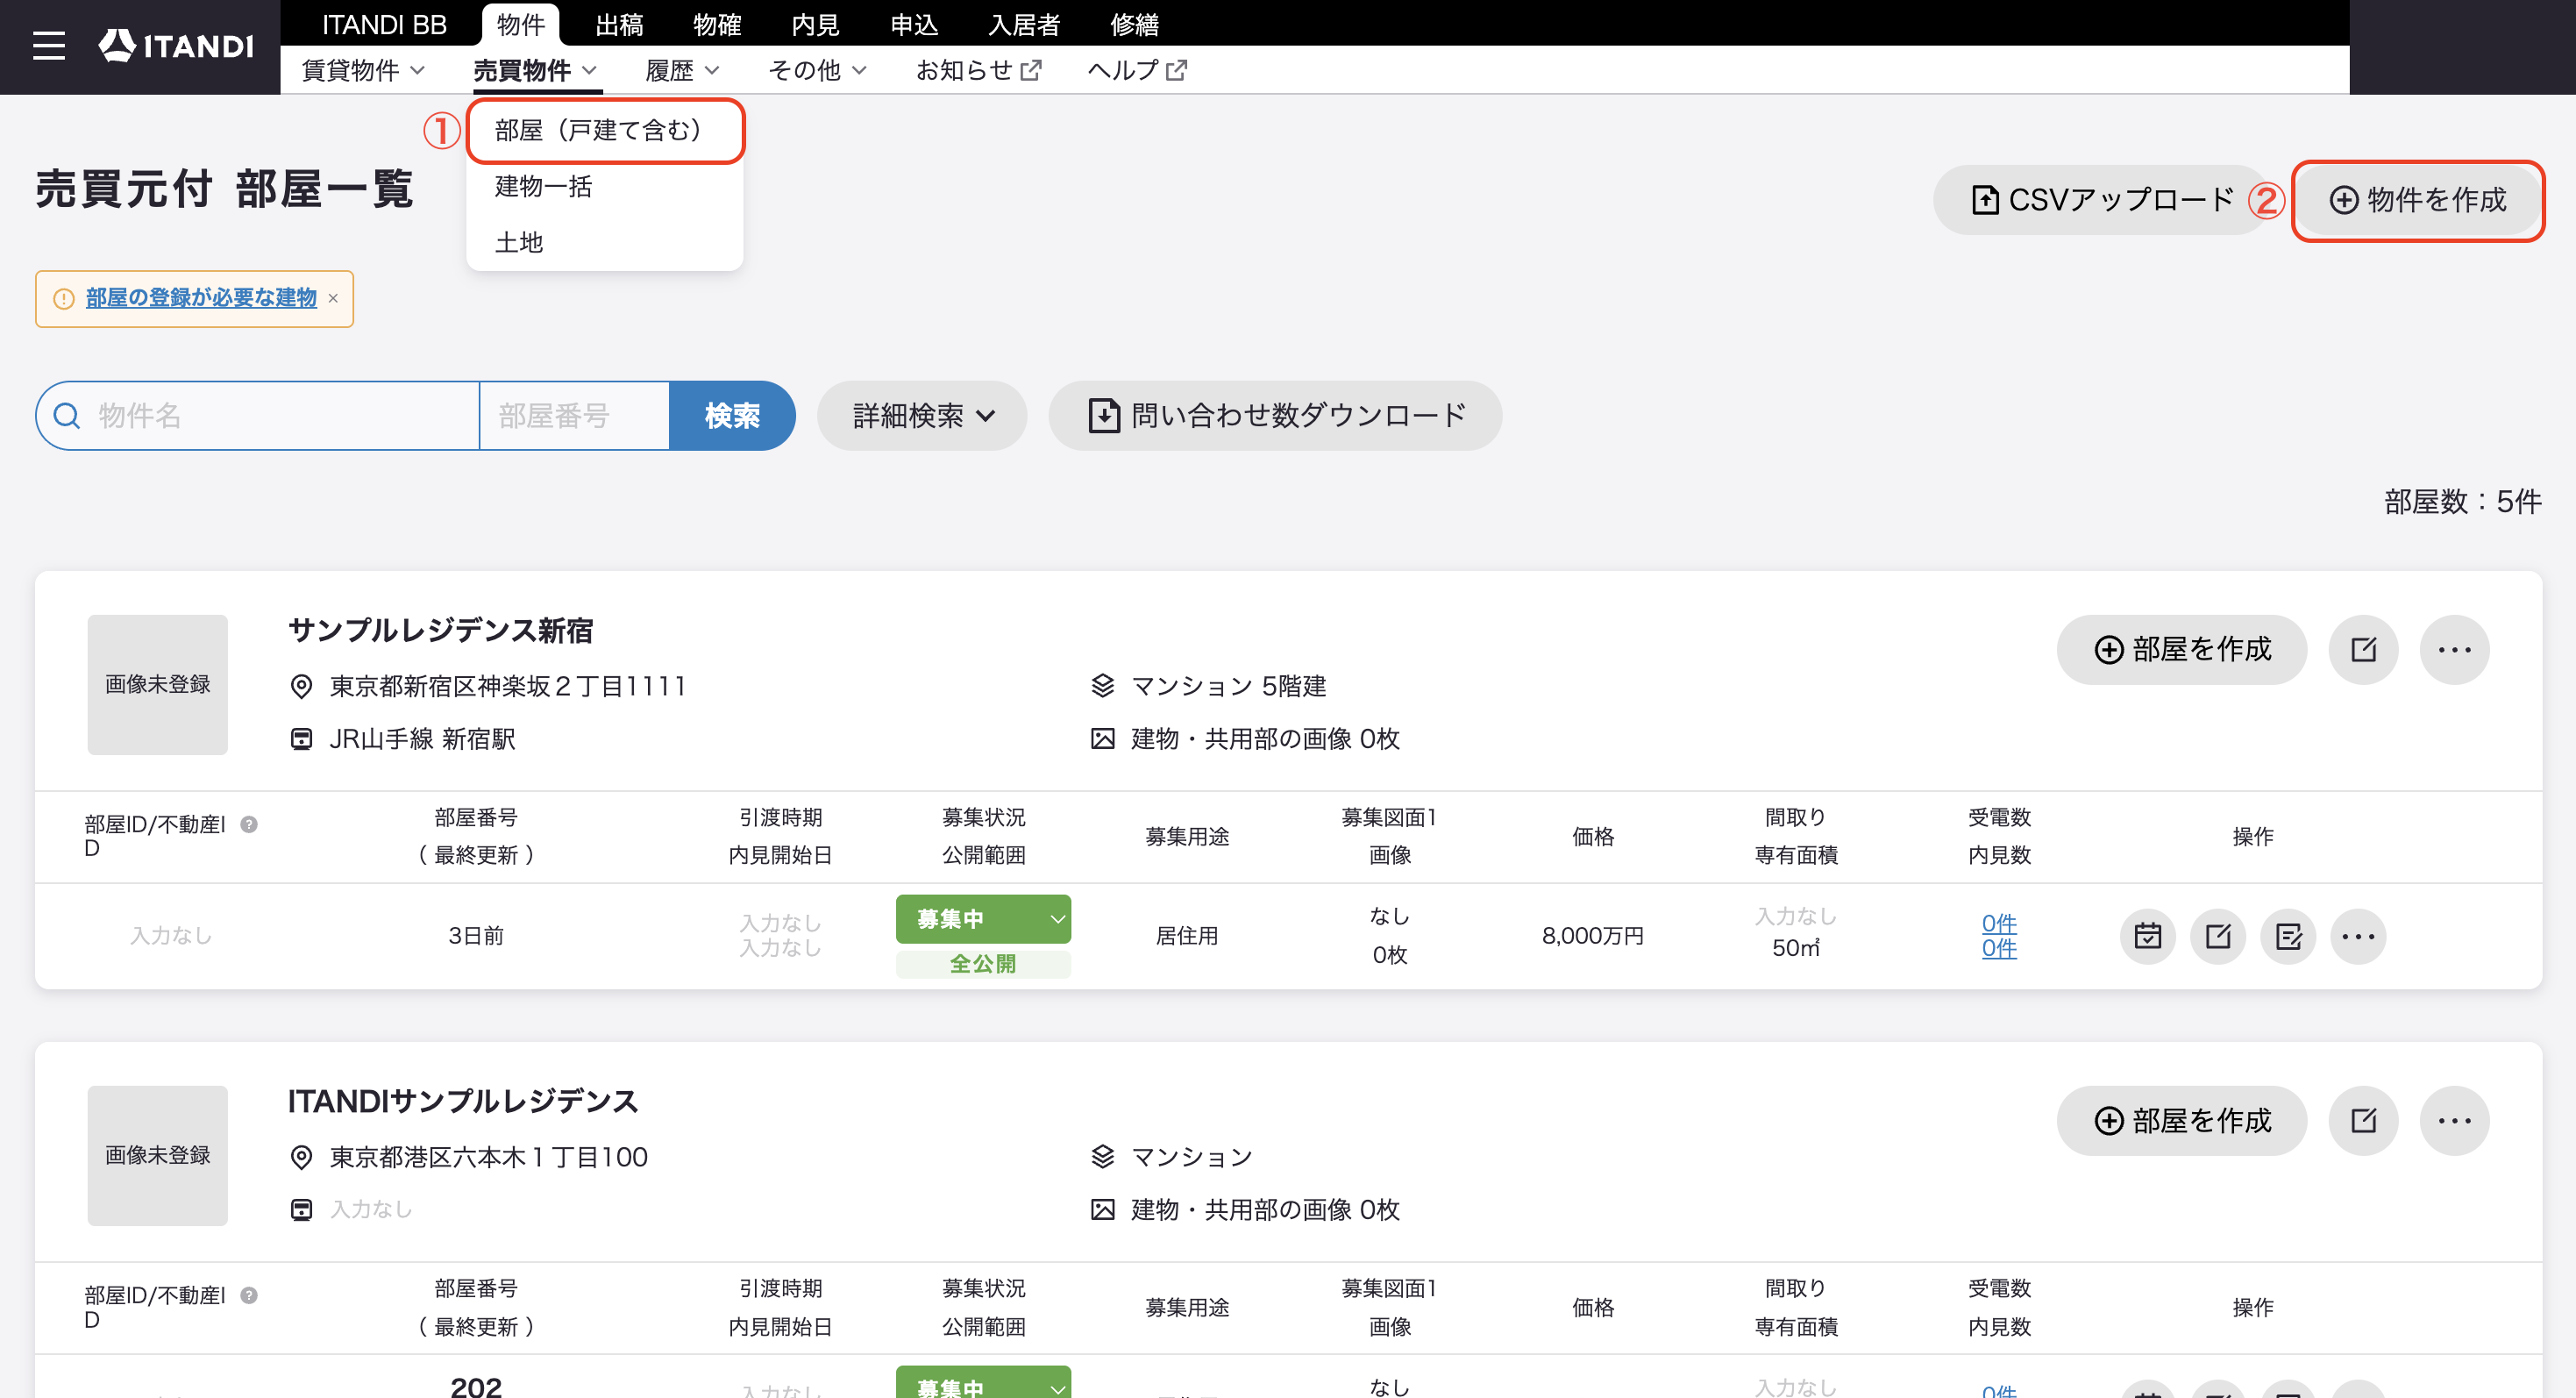Edit building サンプルレジデンス新宿 with pencil icon
The height and width of the screenshot is (1398, 2576).
coord(2363,650)
